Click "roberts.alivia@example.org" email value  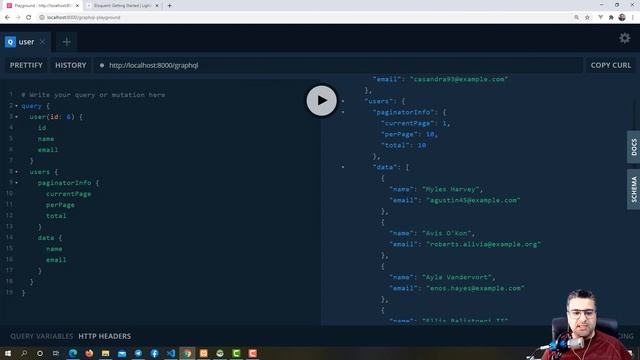484,244
